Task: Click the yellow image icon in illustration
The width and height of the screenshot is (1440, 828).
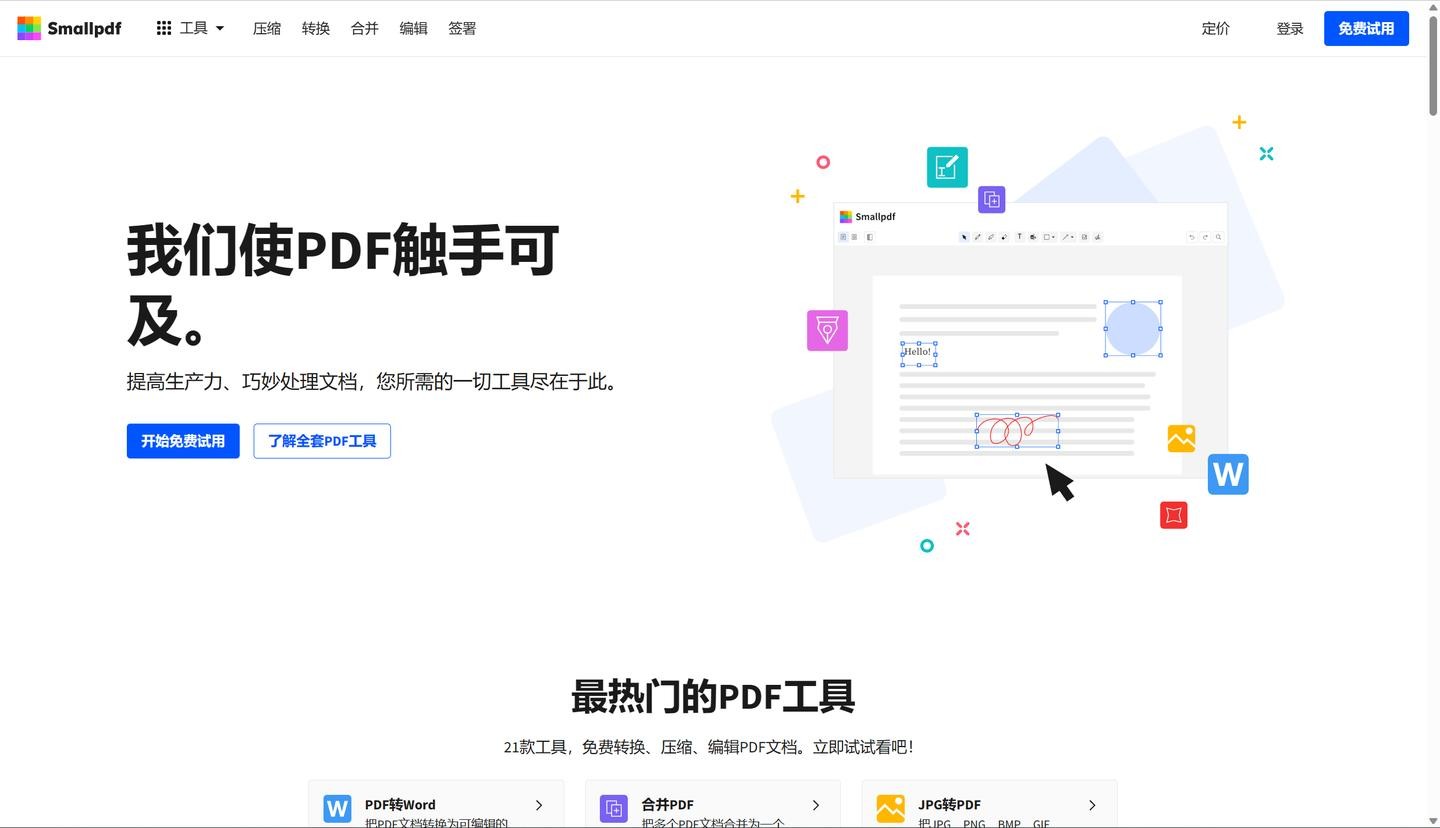Action: click(x=1181, y=438)
